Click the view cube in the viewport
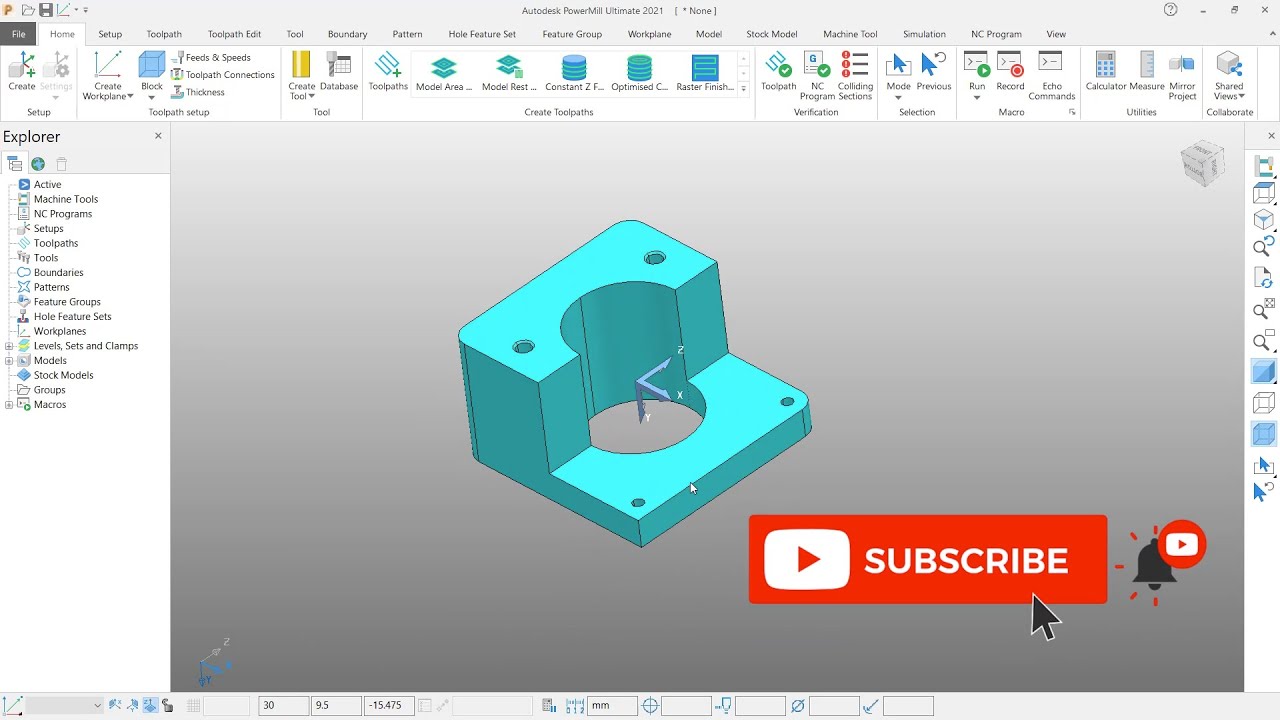Screen dimensions: 1280x720 pyautogui.click(x=1201, y=163)
